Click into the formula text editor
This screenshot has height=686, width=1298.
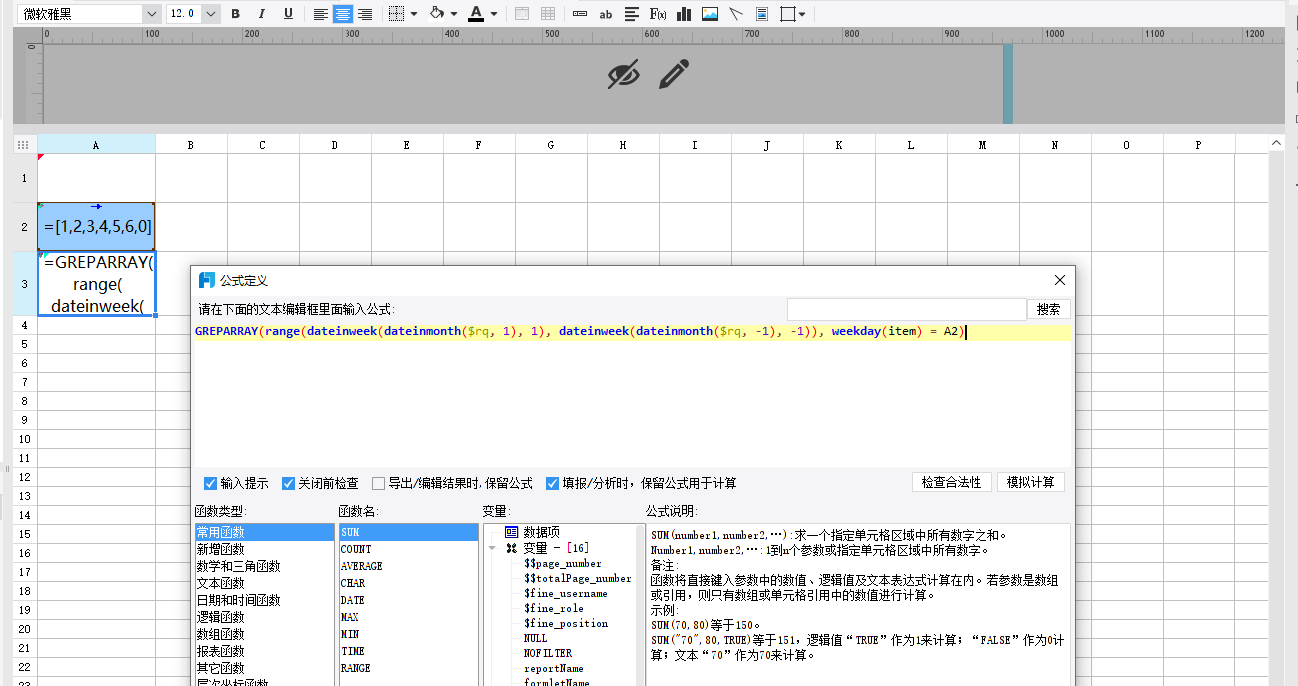[632, 395]
